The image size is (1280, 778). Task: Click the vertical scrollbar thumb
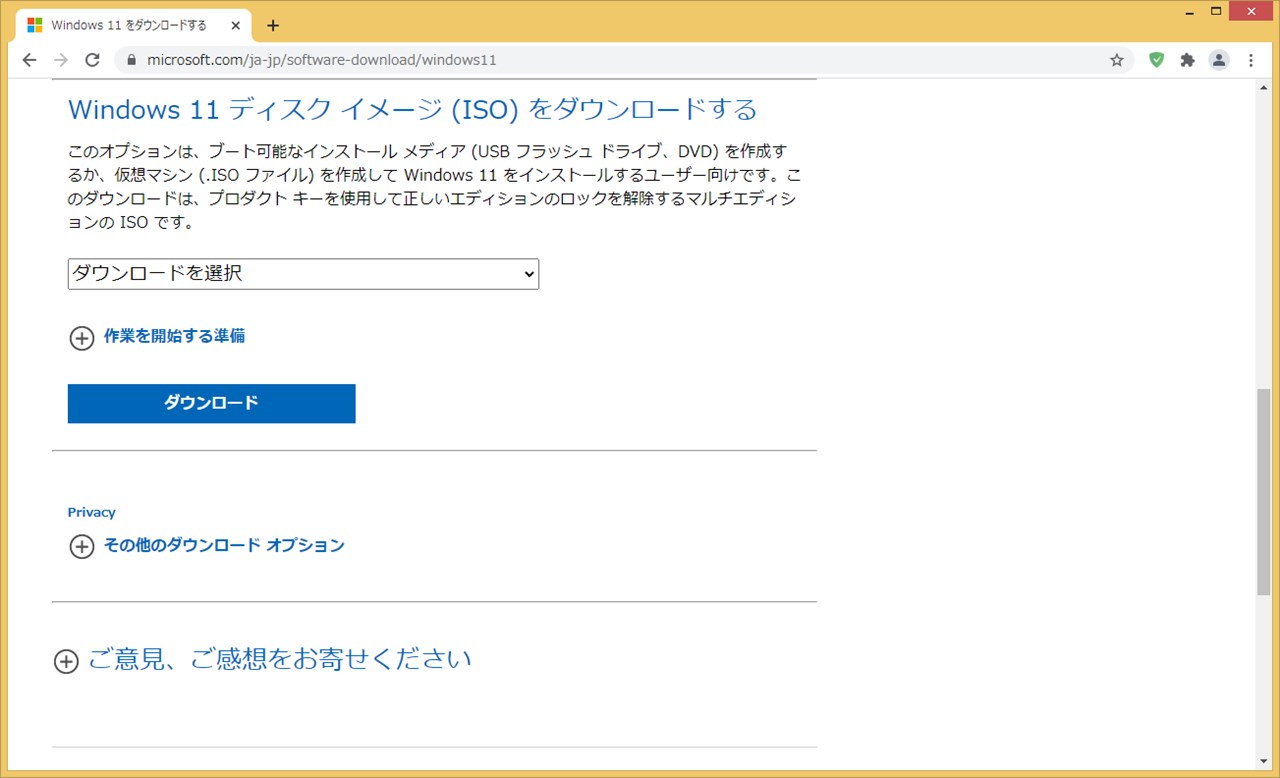tap(1263, 492)
